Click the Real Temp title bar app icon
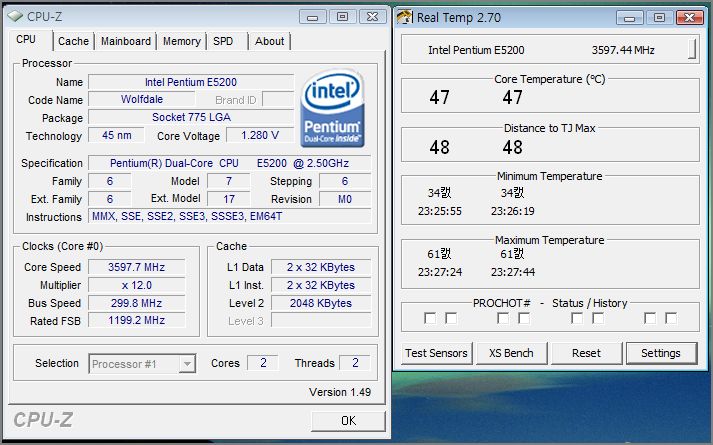The height and width of the screenshot is (445, 713). (x=404, y=17)
